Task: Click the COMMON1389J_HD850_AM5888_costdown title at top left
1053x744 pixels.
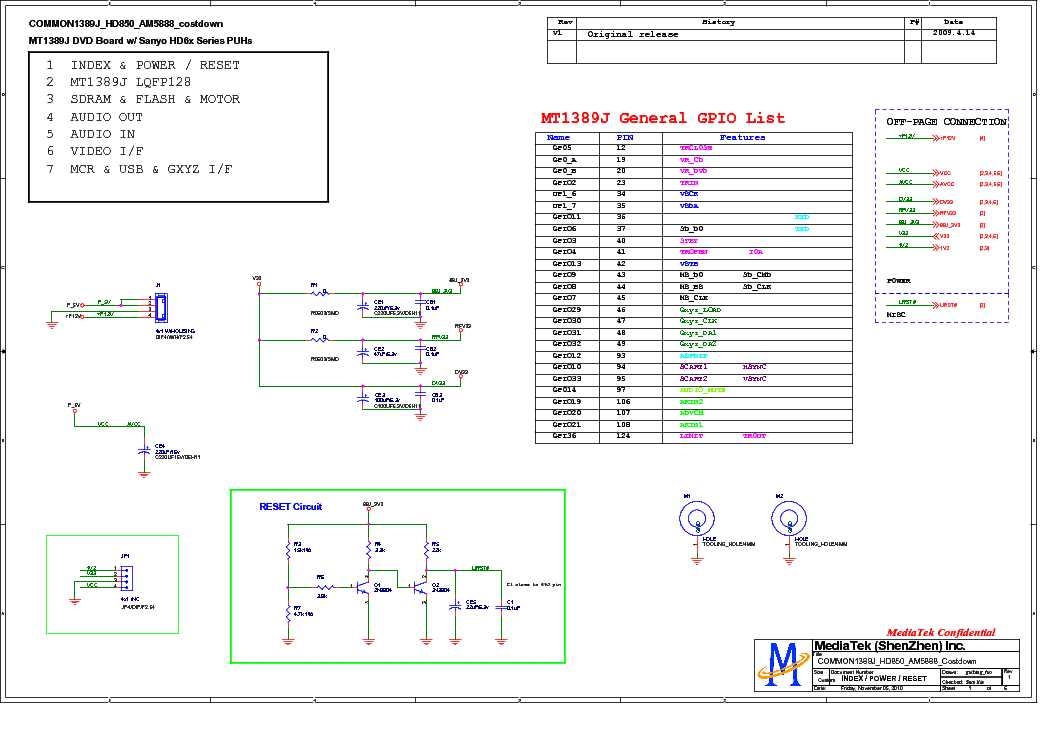Action: 126,24
